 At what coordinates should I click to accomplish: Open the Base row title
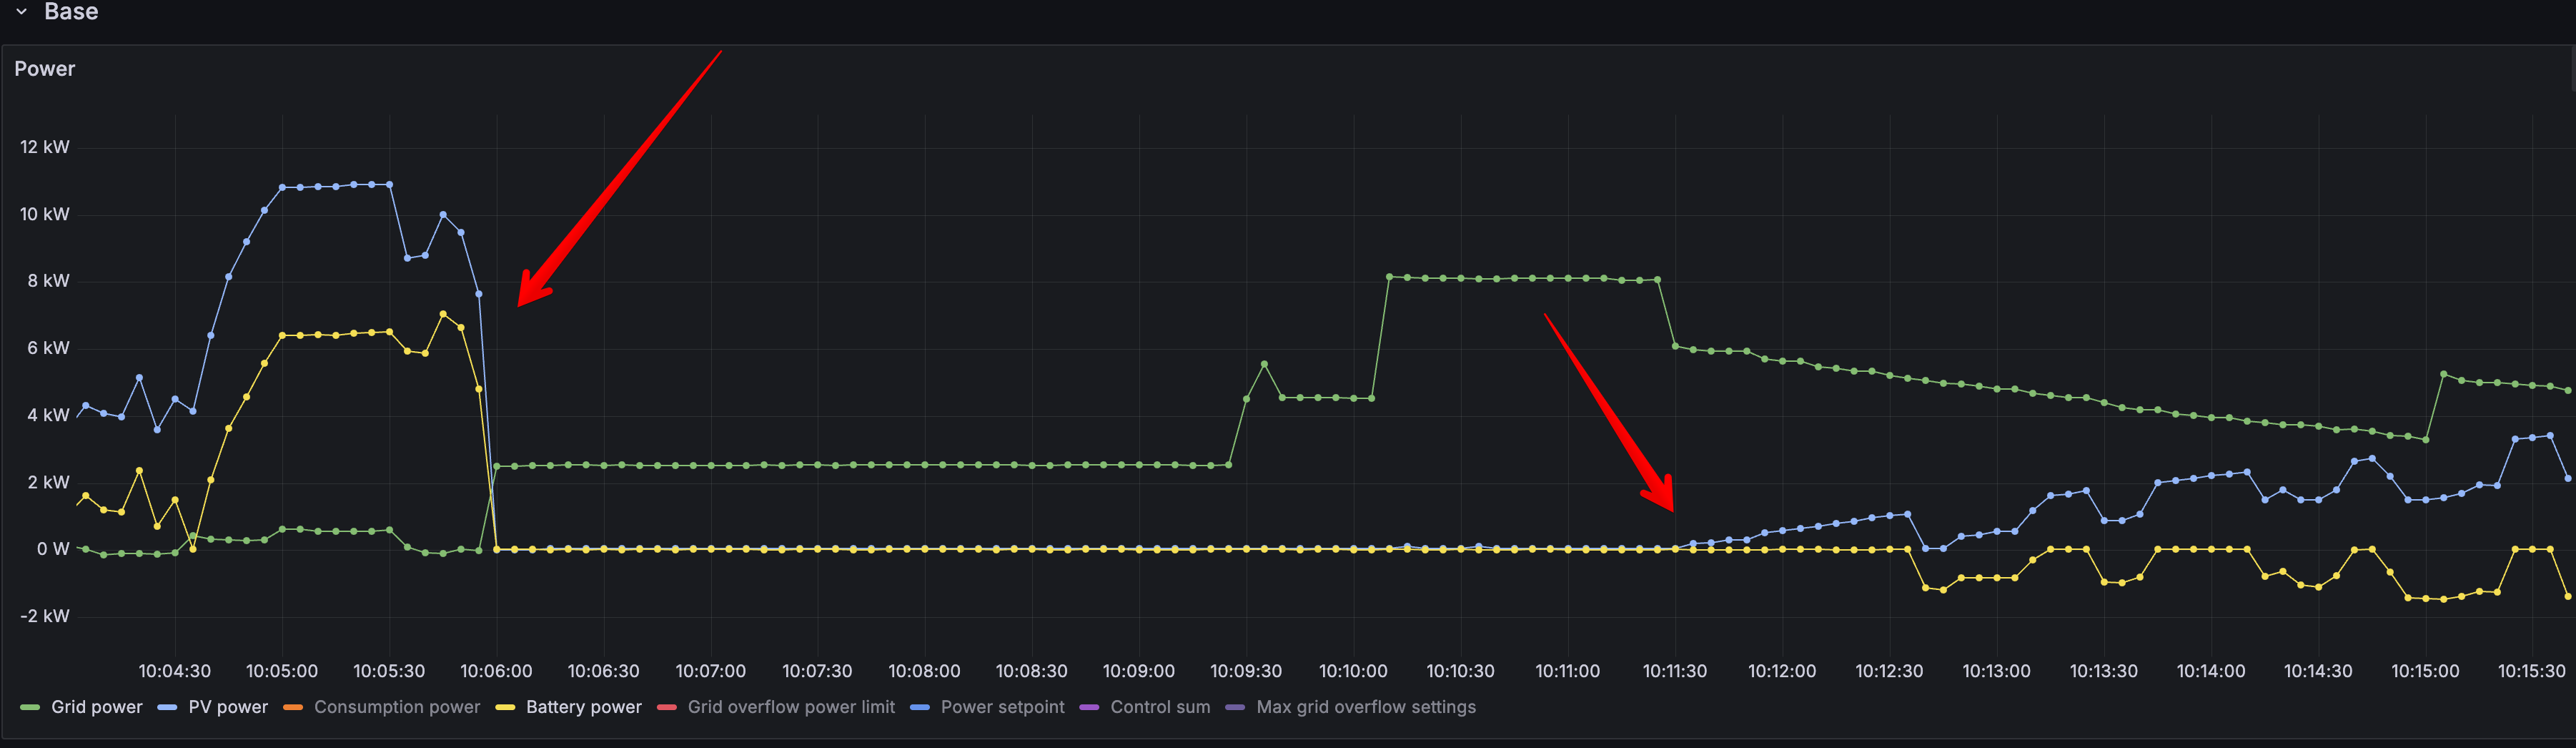[x=71, y=12]
